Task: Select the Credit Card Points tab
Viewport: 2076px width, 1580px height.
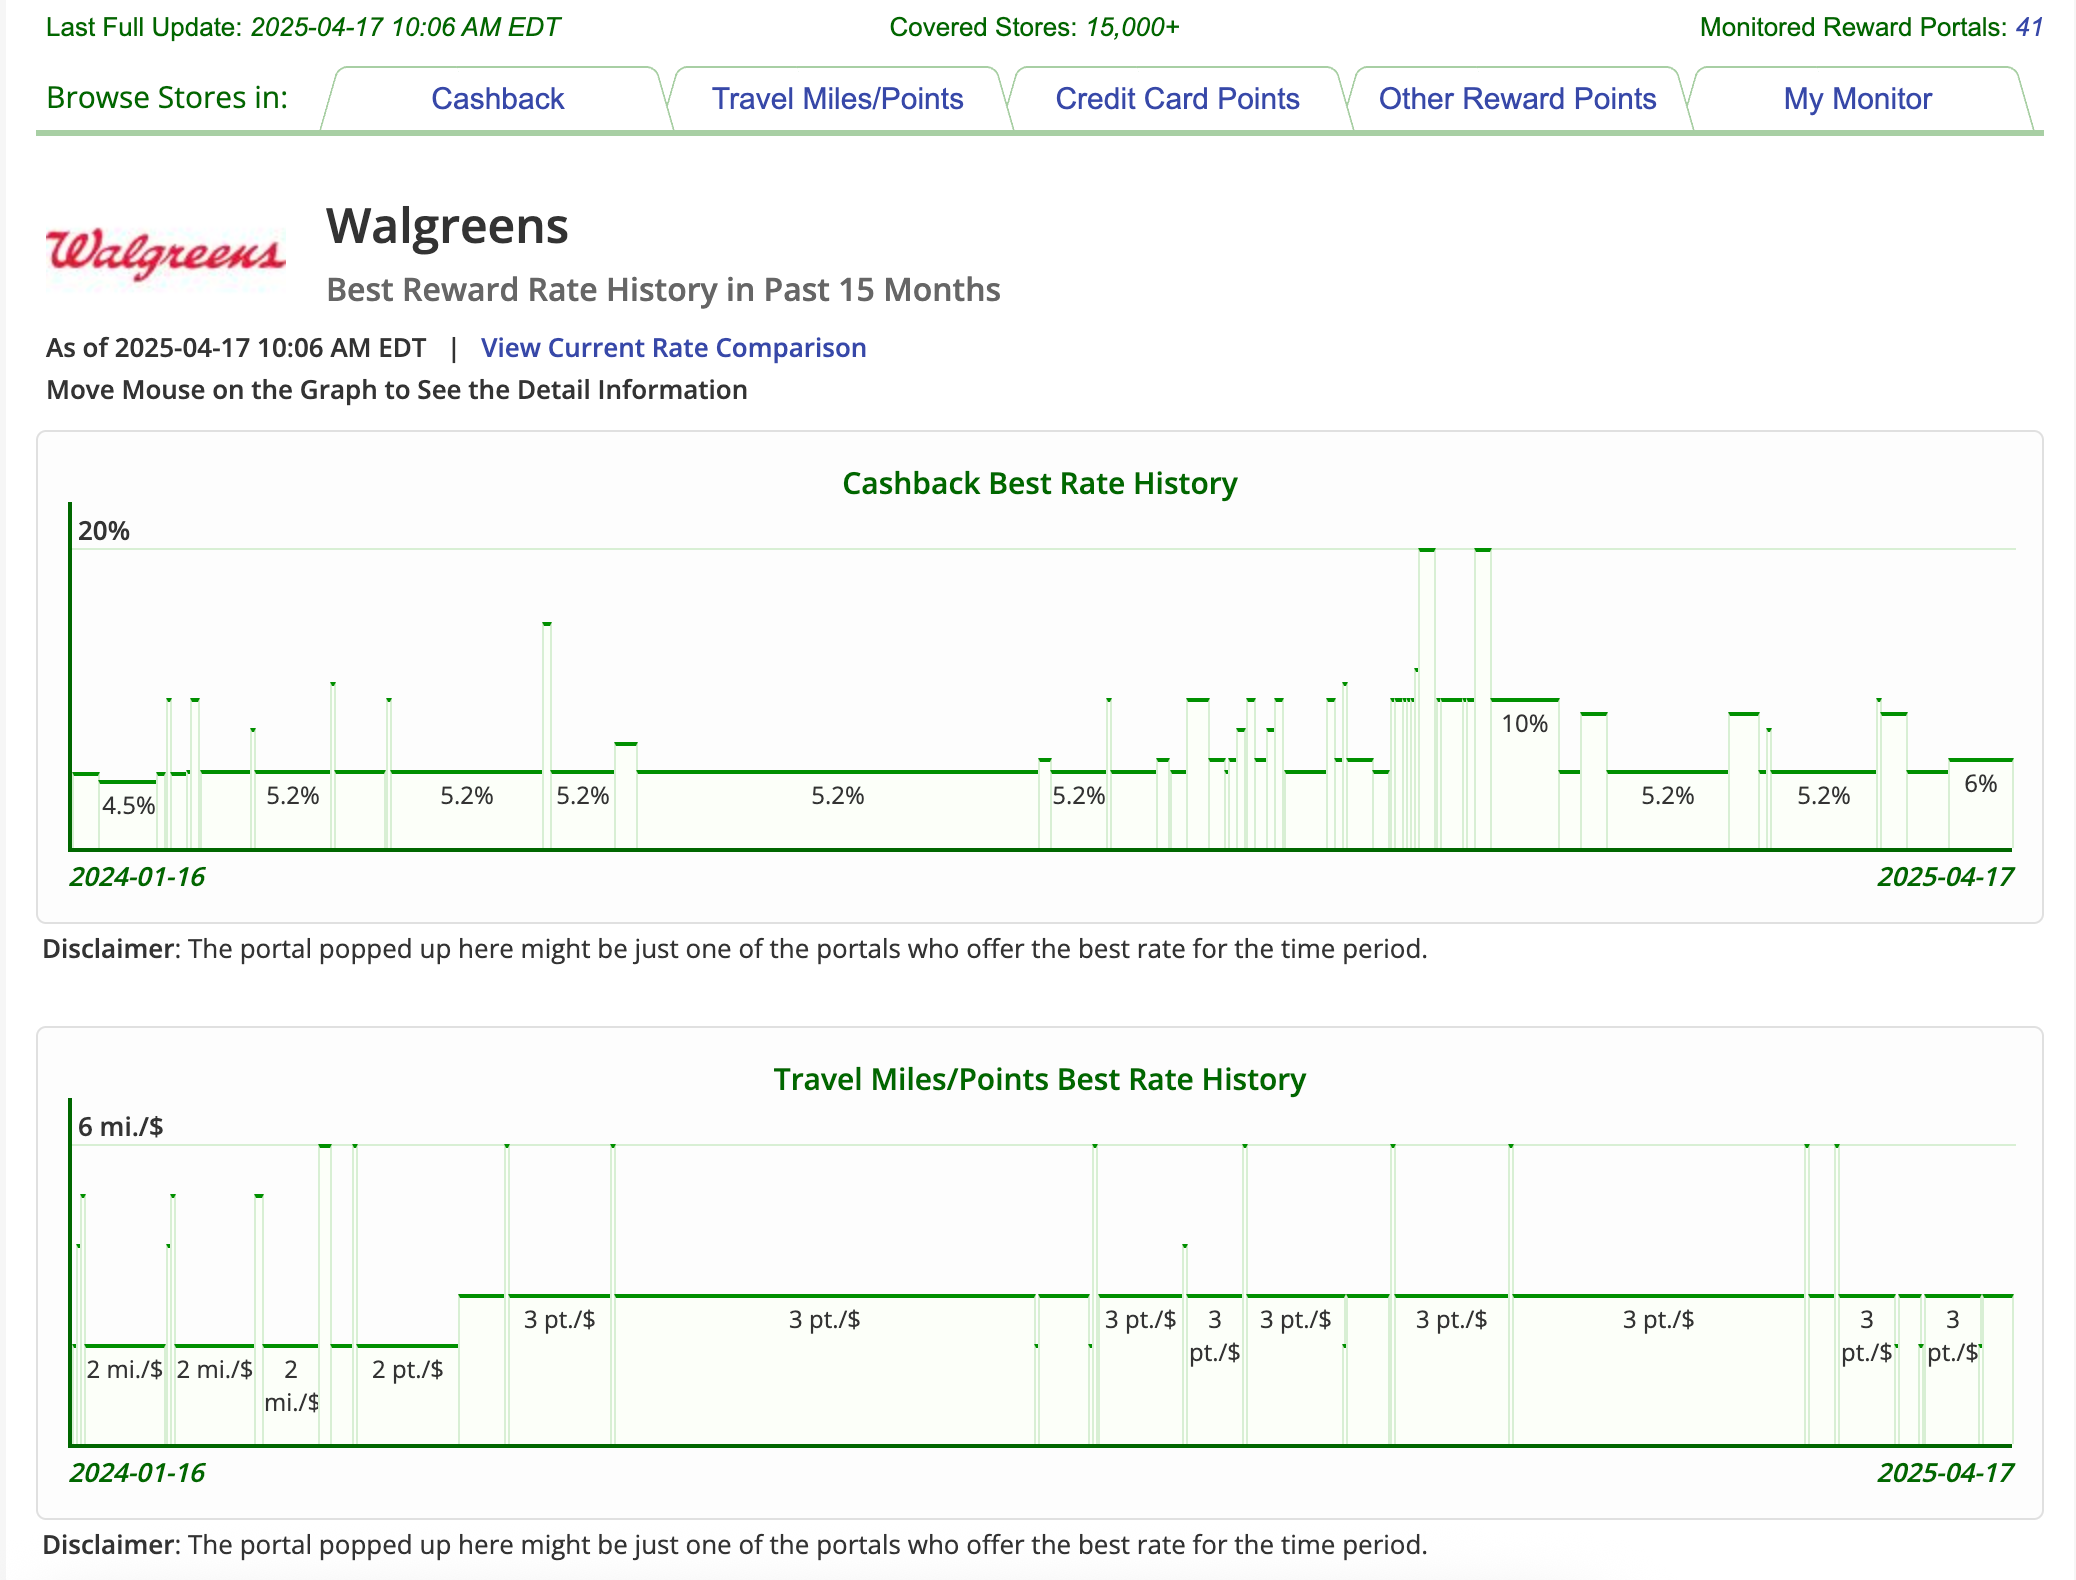Action: (1177, 99)
